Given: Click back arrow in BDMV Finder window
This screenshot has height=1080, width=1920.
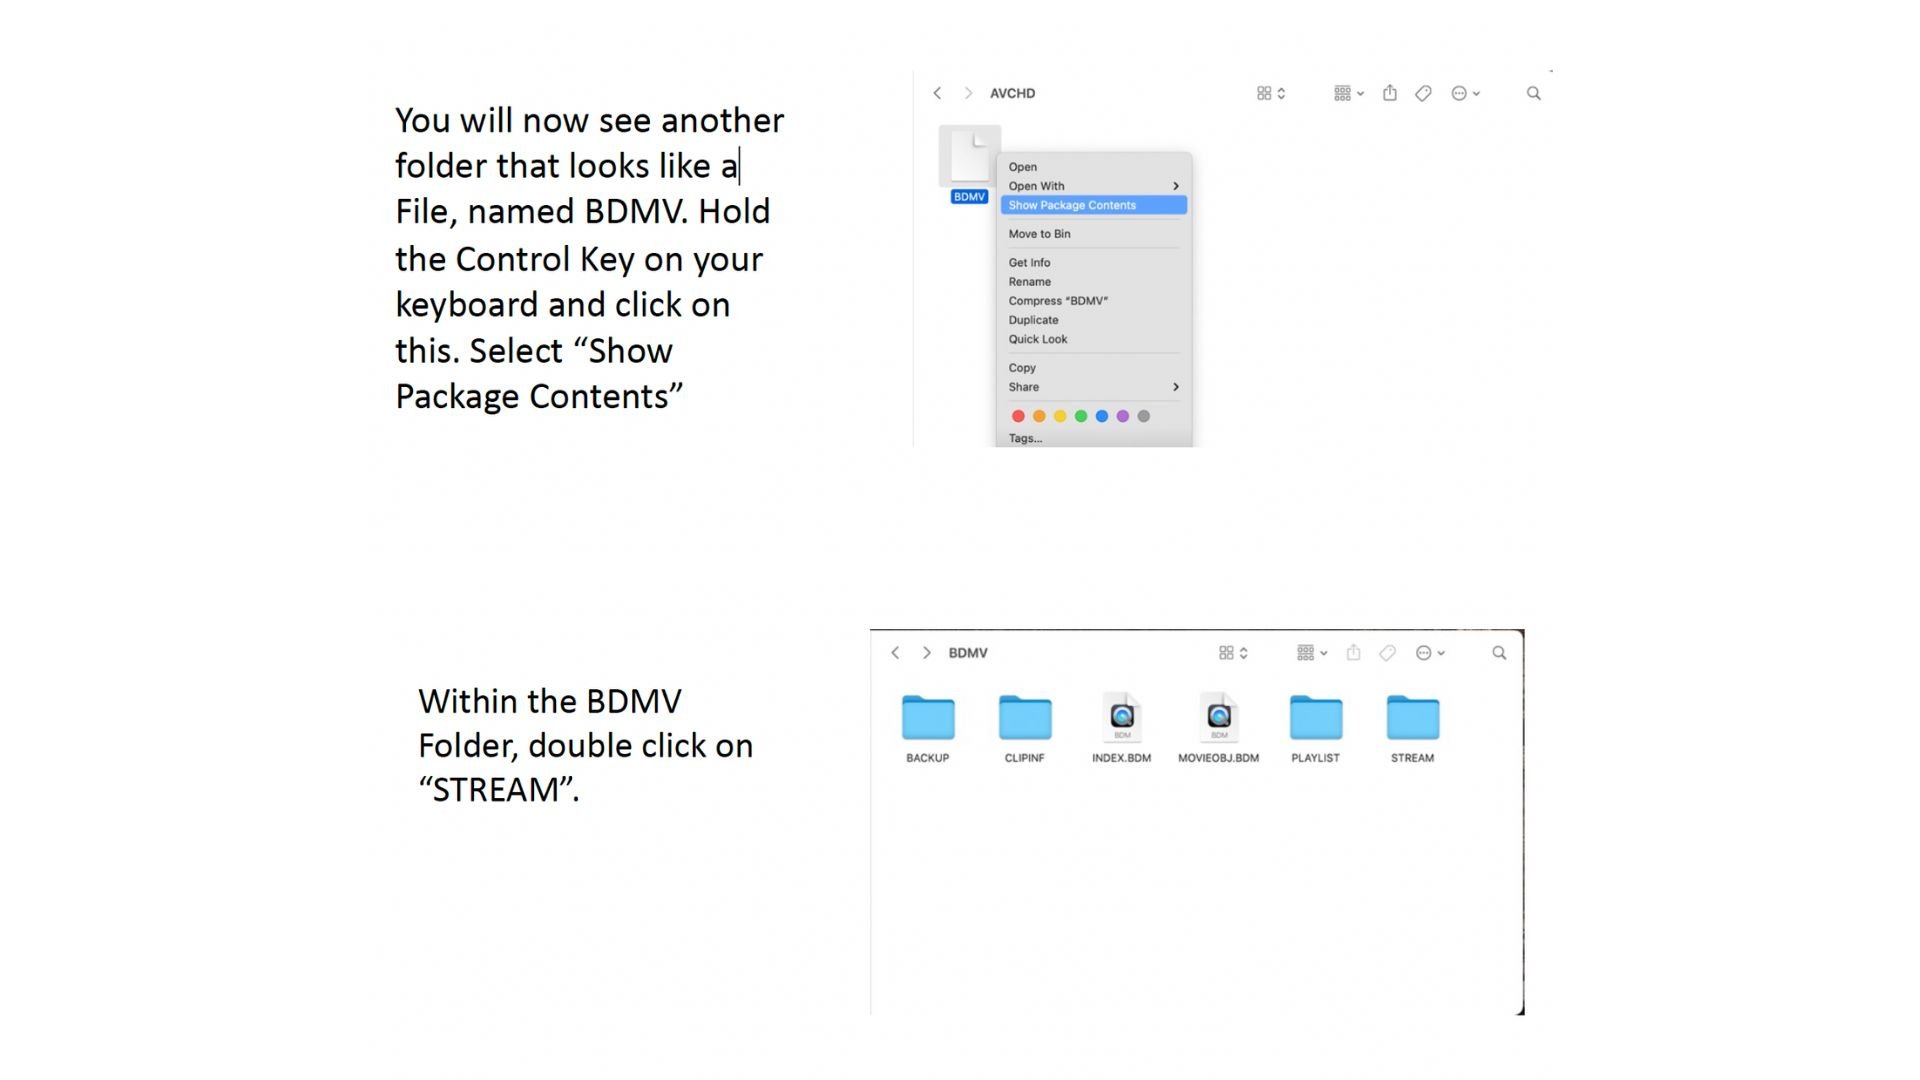Looking at the screenshot, I should pos(895,653).
